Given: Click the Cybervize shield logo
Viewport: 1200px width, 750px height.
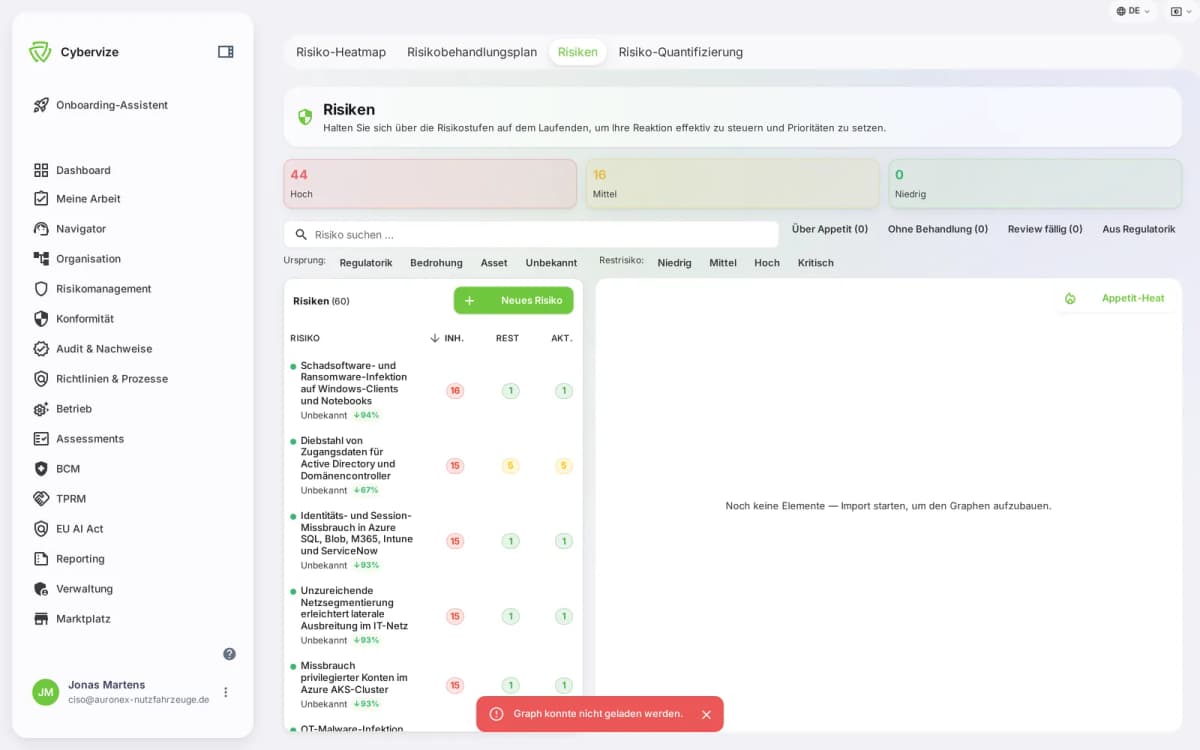Looking at the screenshot, I should point(40,52).
